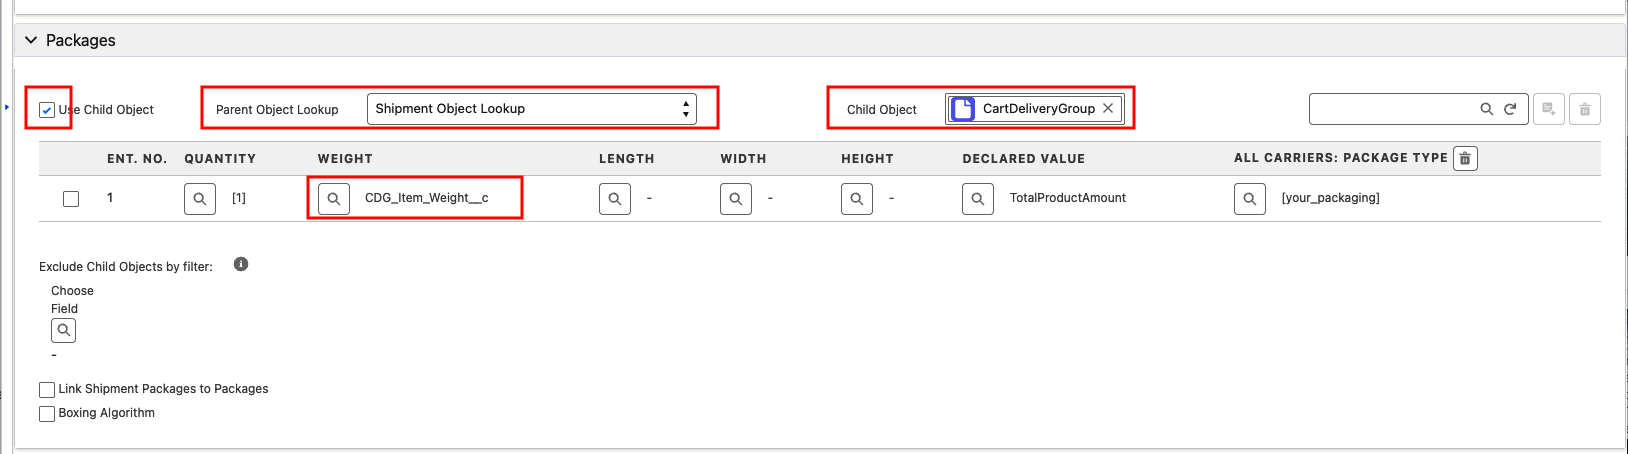This screenshot has width=1628, height=454.
Task: Click the Width field lookup icon
Action: (x=736, y=199)
